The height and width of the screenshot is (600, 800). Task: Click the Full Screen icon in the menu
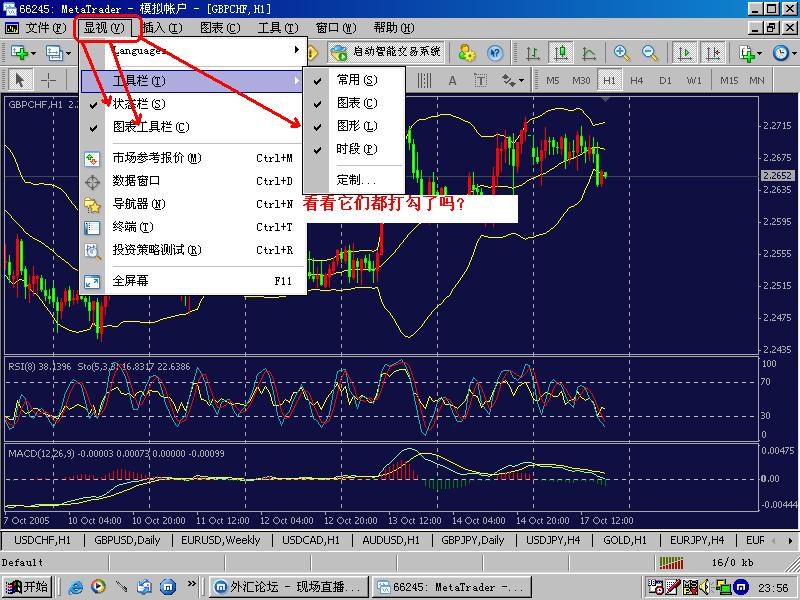pyautogui.click(x=92, y=281)
